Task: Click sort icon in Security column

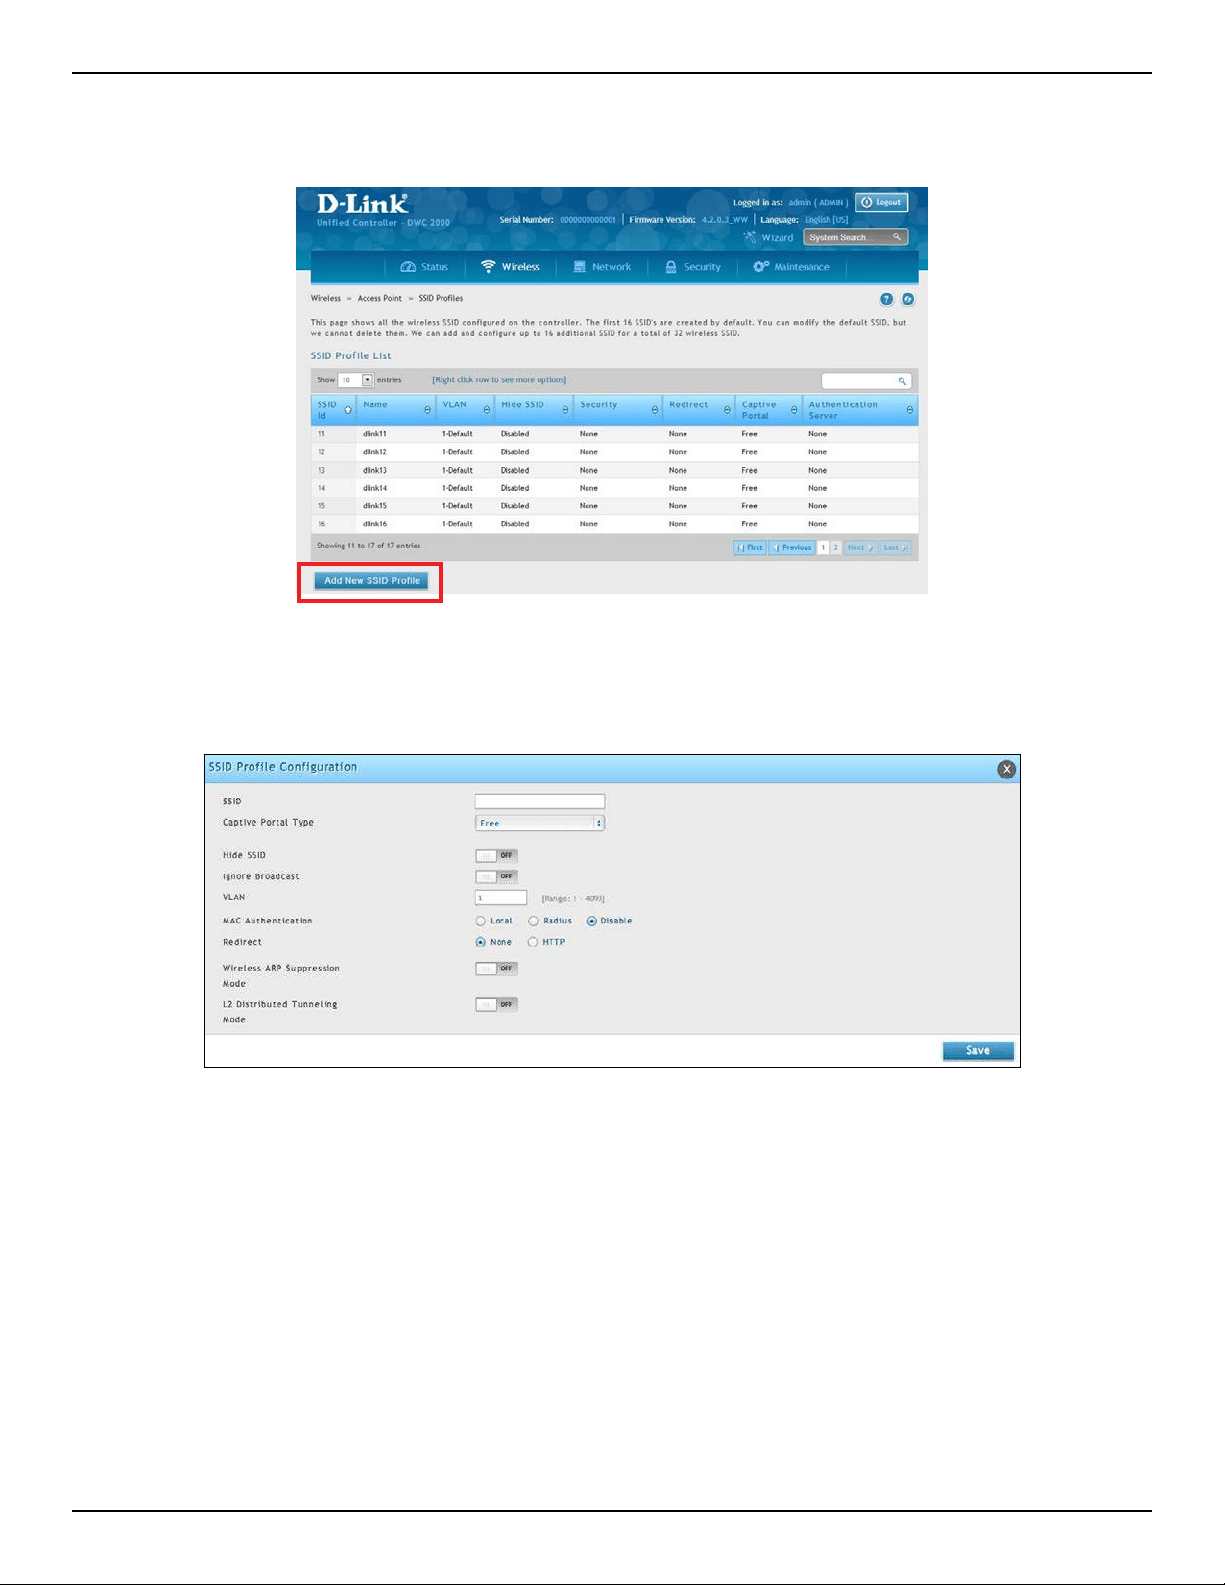Action: 655,410
